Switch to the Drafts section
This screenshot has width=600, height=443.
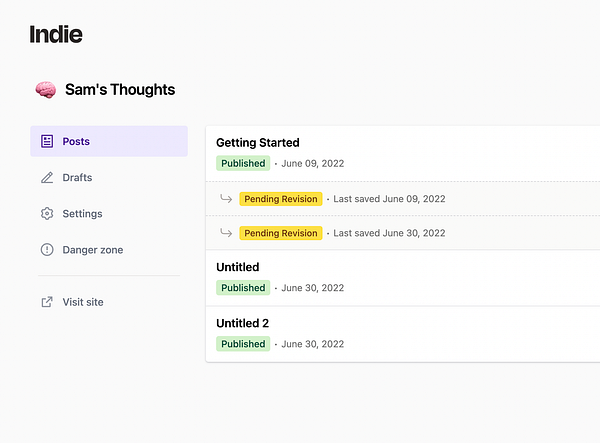(77, 178)
